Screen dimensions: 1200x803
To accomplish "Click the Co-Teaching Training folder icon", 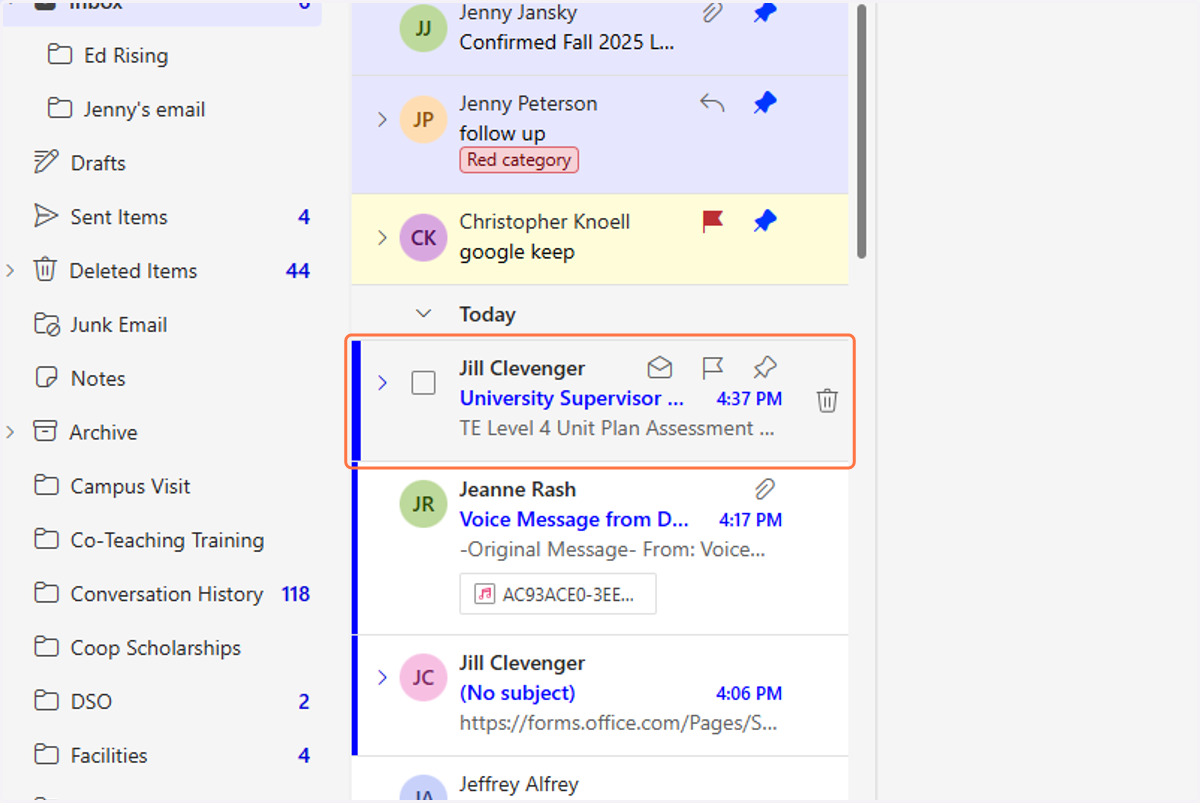I will click(46, 540).
